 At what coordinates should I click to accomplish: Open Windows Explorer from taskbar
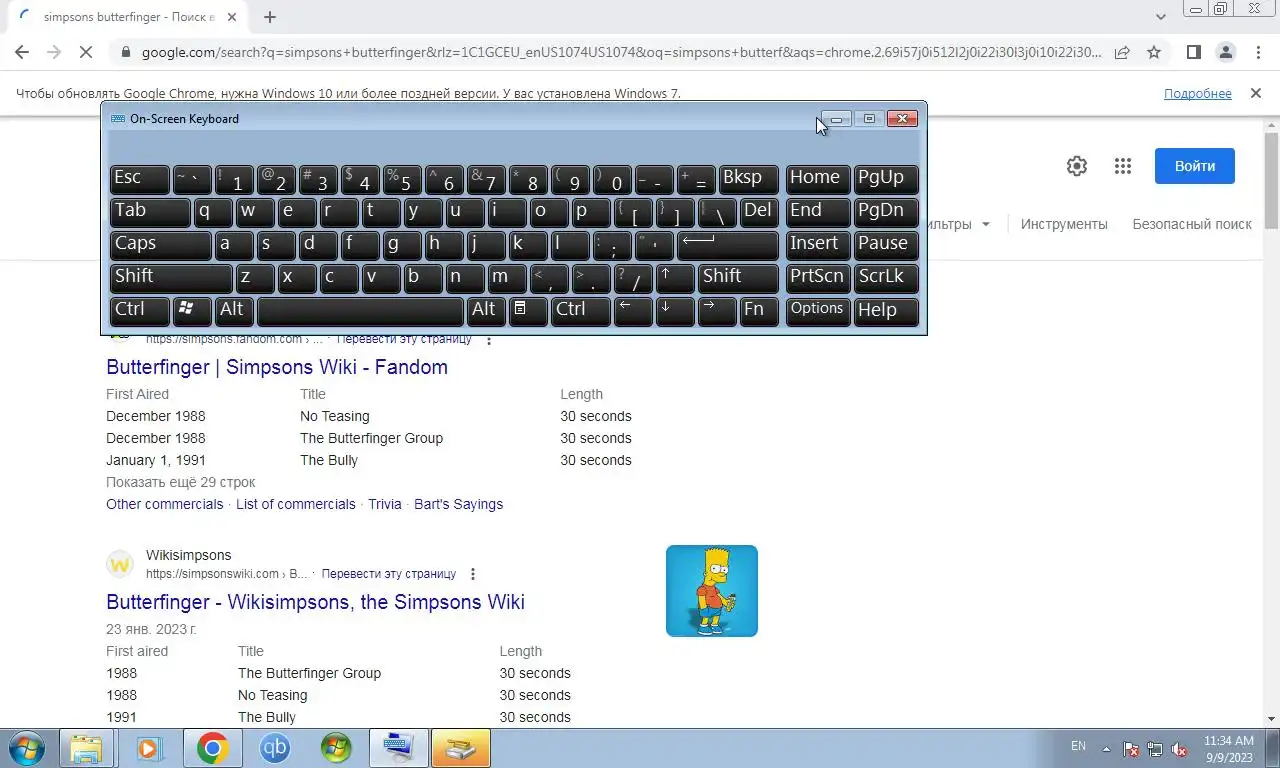click(86, 748)
